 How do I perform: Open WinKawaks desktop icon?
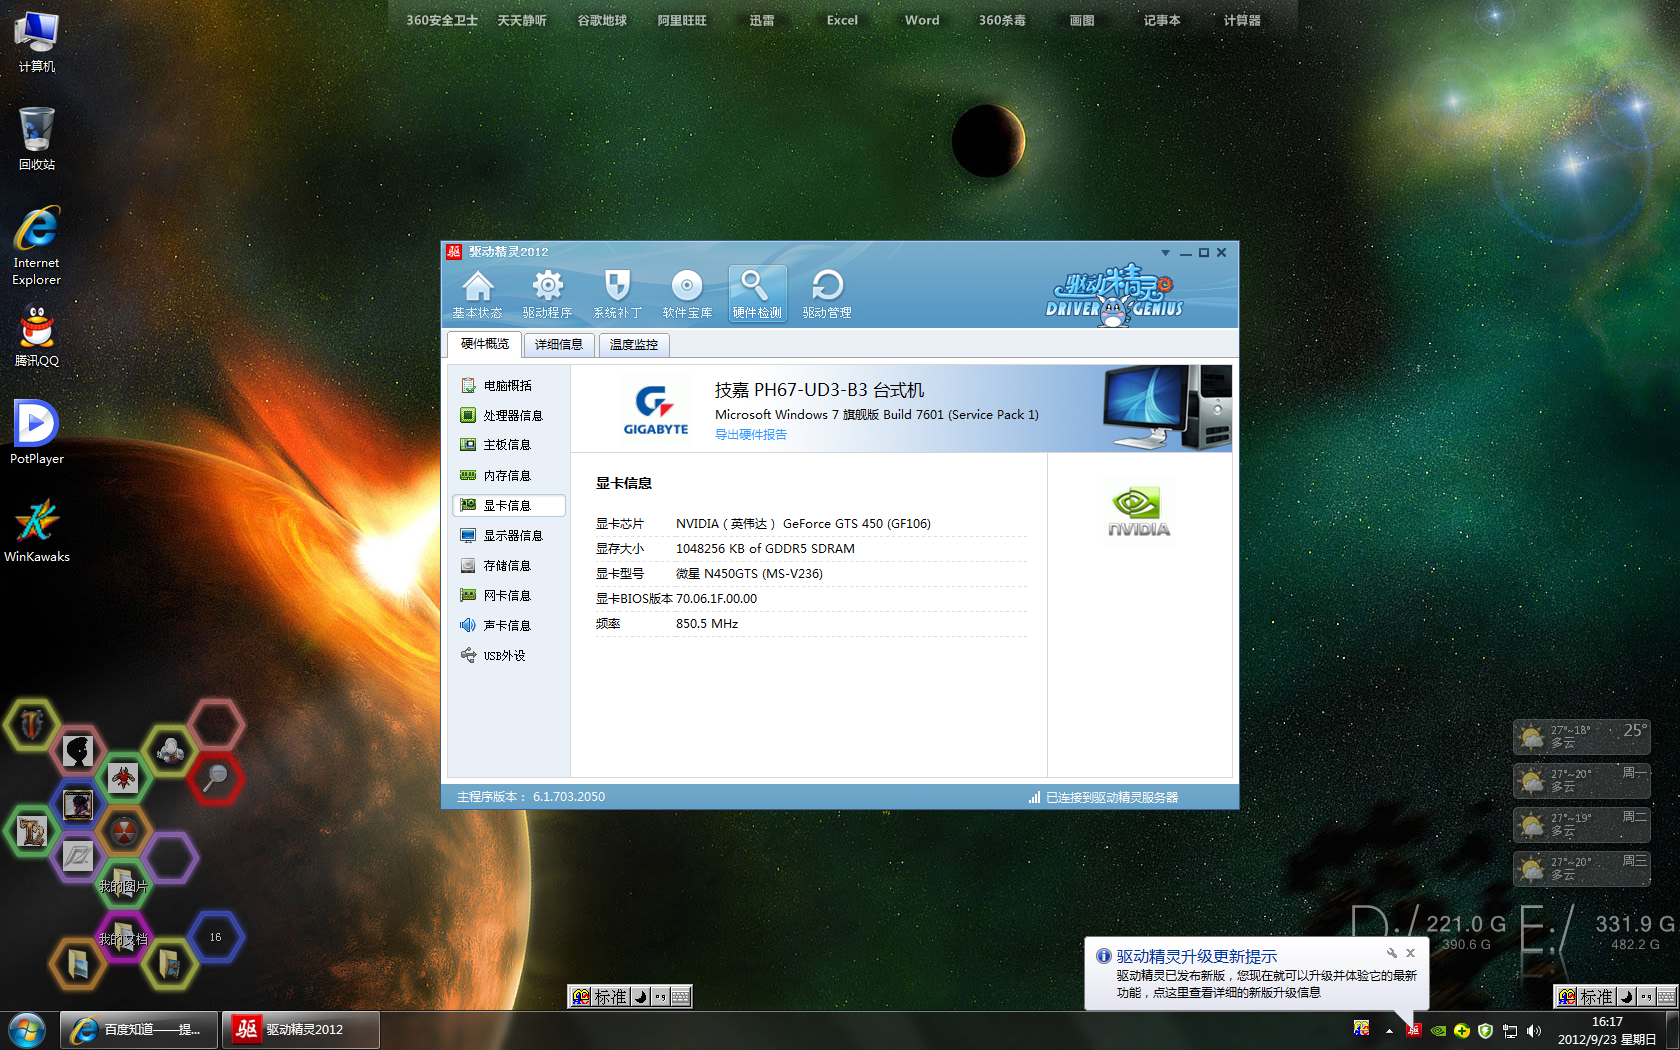coord(37,531)
